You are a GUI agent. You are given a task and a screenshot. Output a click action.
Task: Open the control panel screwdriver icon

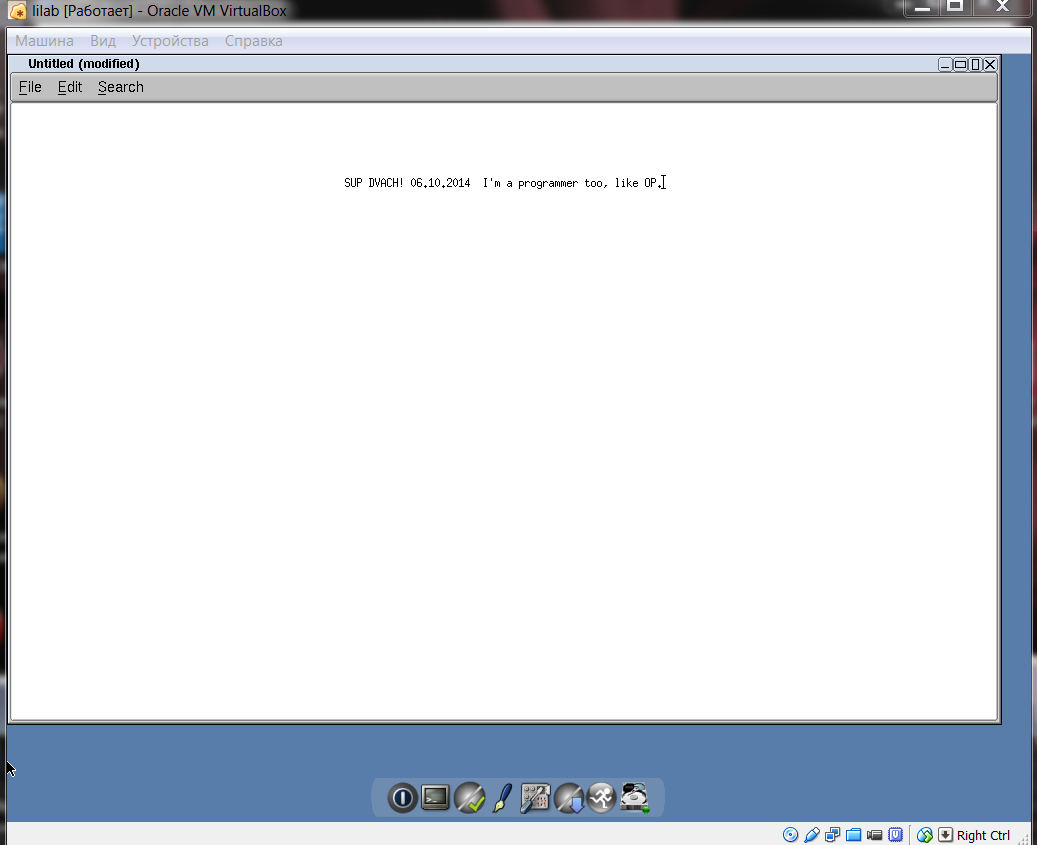(535, 798)
